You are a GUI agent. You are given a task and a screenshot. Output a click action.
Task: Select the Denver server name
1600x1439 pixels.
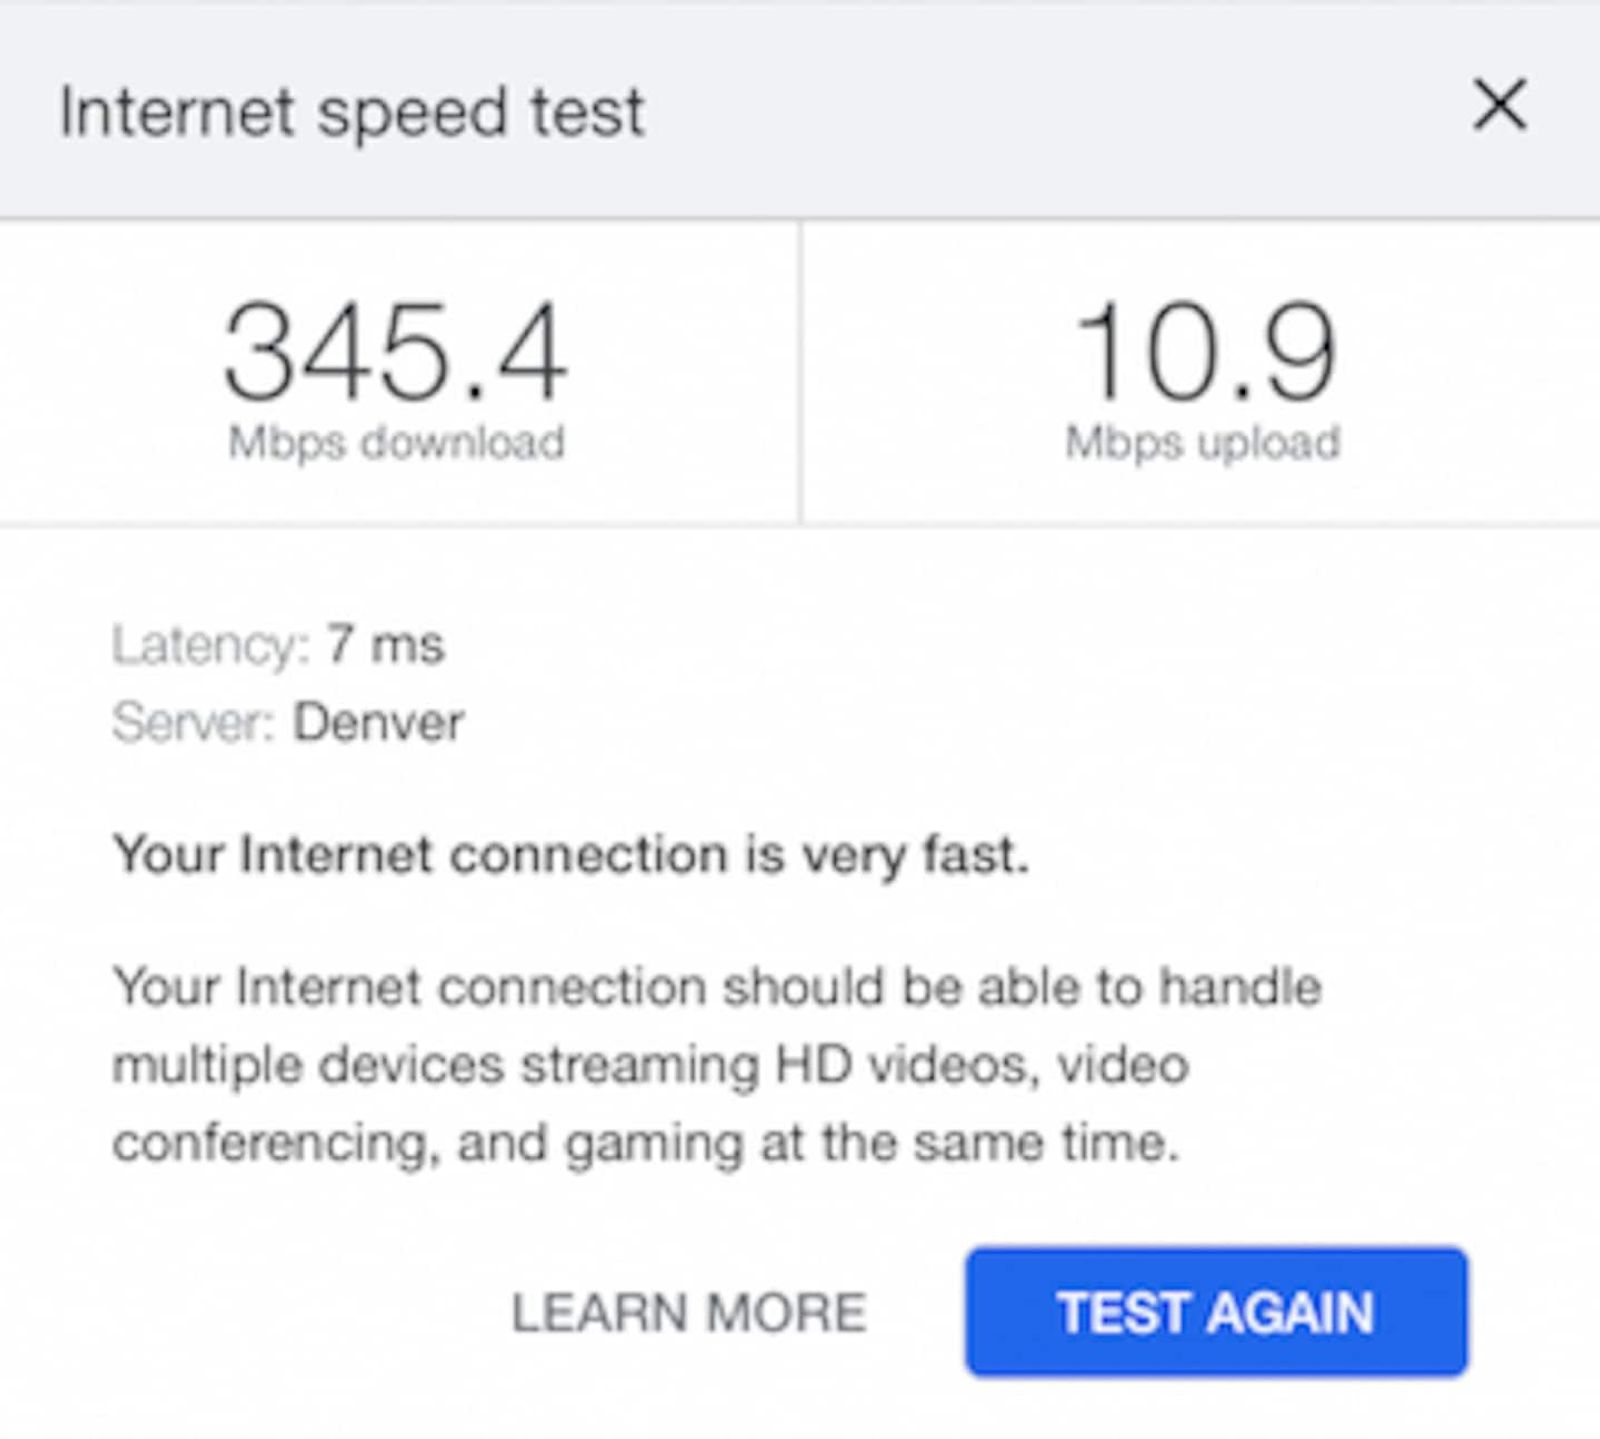coord(378,722)
